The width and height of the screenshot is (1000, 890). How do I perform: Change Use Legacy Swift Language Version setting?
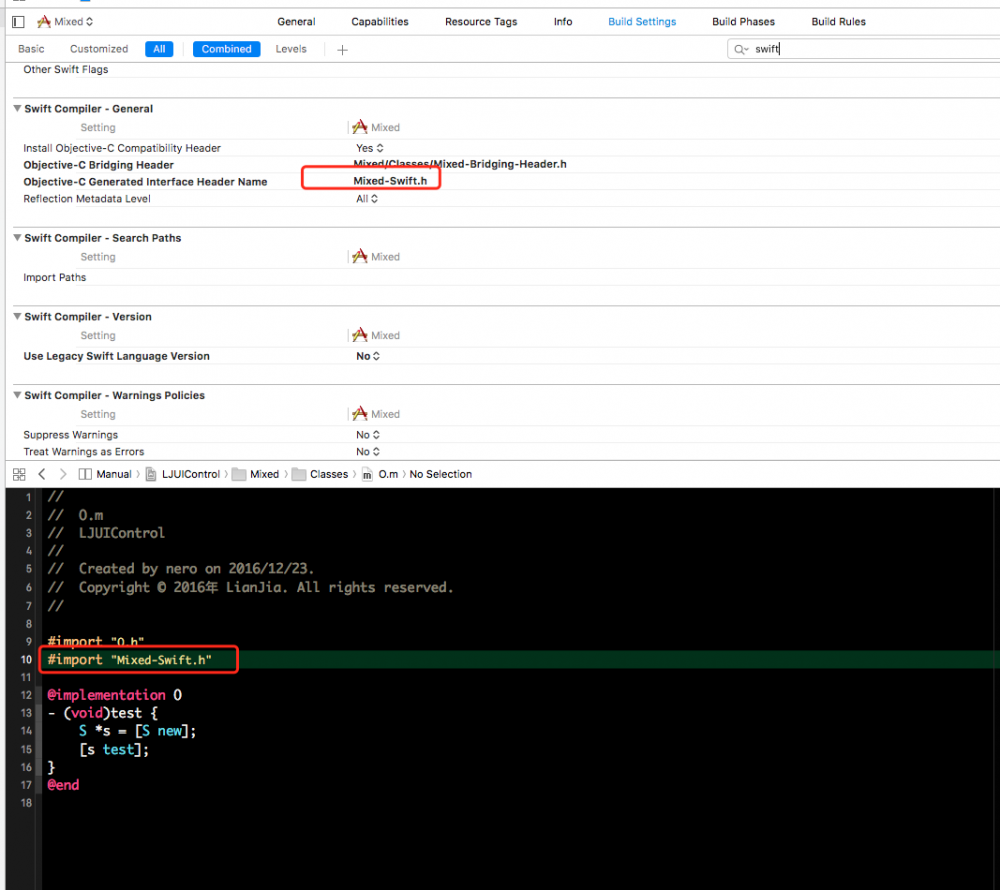(367, 356)
